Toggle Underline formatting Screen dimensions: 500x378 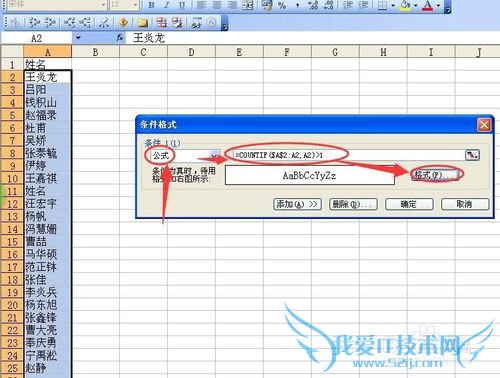pos(182,5)
